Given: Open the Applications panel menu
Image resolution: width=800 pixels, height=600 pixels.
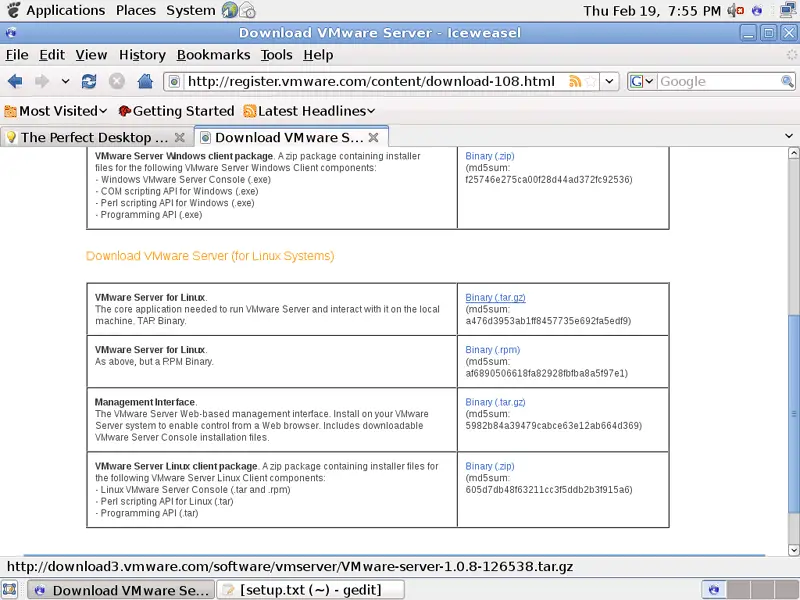Looking at the screenshot, I should pos(66,10).
